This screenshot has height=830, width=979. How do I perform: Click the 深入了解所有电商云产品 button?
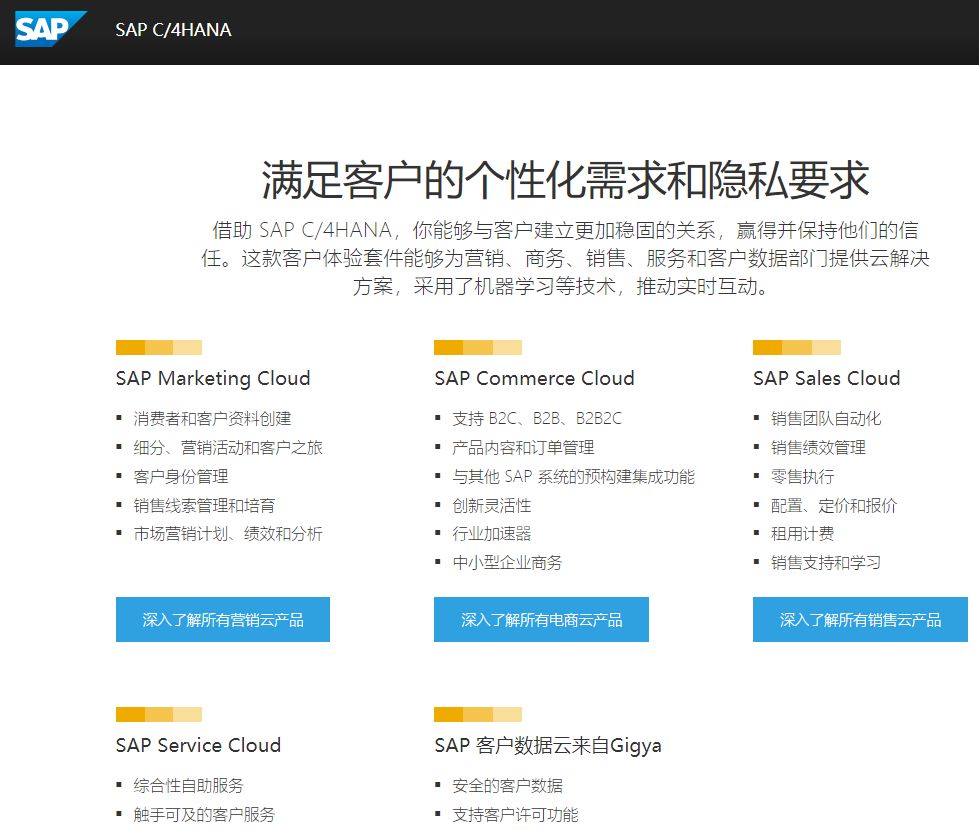[x=541, y=619]
